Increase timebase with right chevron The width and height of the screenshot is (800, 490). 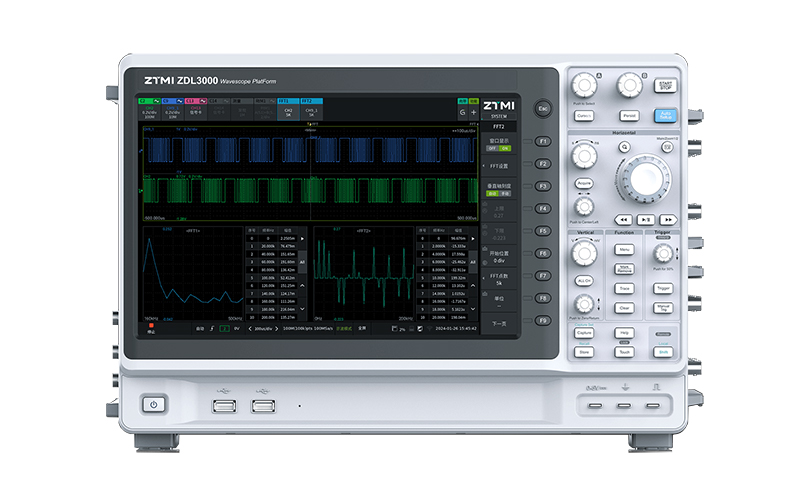tap(277, 329)
